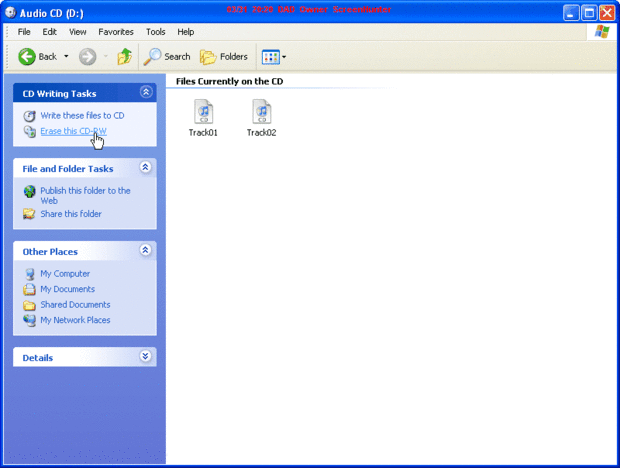
Task: Open the Views dropdown arrow
Action: (284, 57)
